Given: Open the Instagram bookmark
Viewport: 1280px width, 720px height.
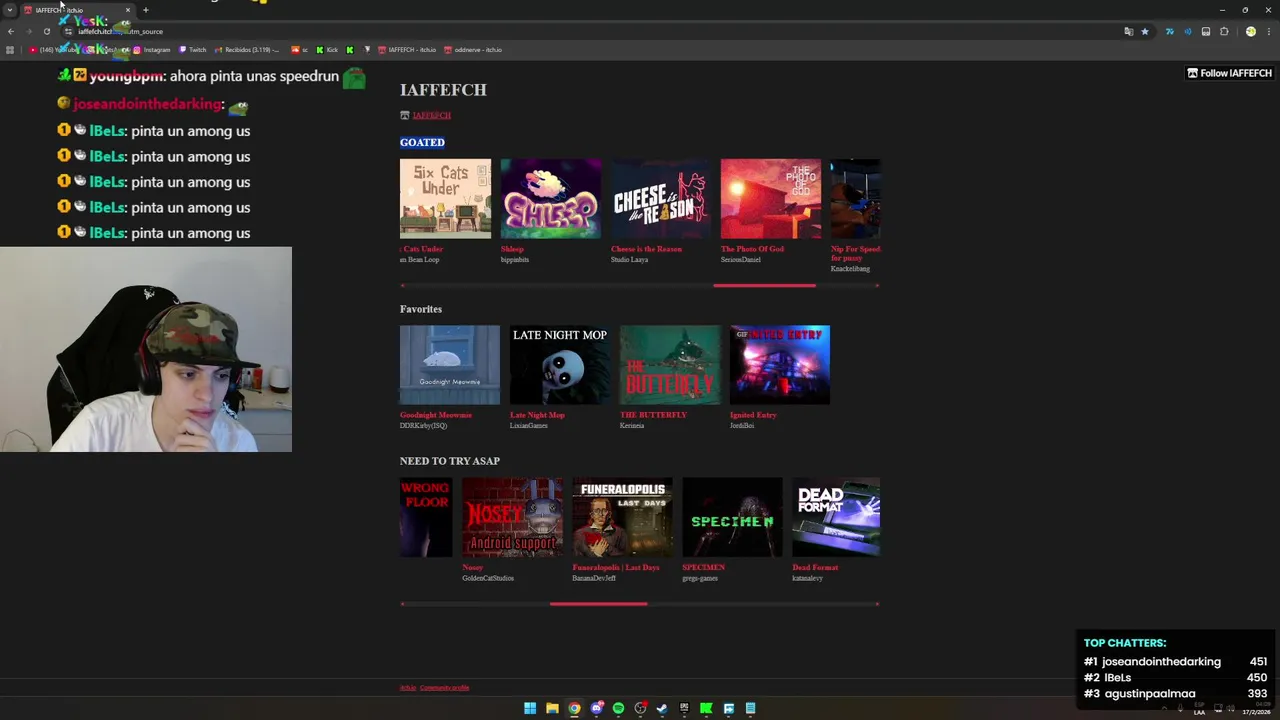Looking at the screenshot, I should click(x=150, y=50).
